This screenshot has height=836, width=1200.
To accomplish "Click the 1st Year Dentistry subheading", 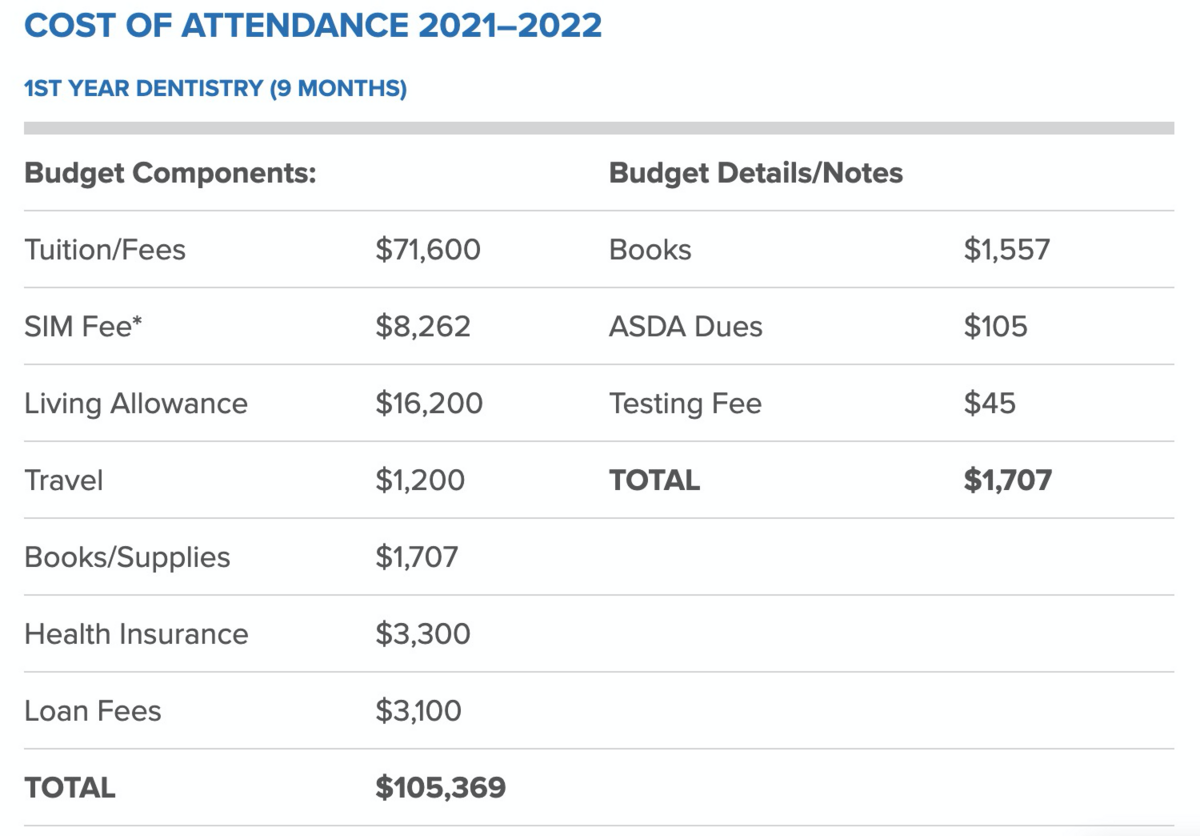I will coord(215,89).
